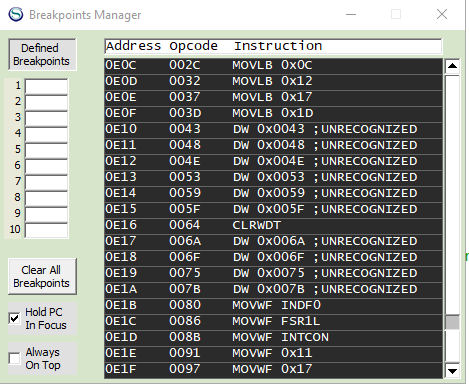This screenshot has height=386, width=469.
Task: Click the vertical scrollbar thumb
Action: click(452, 322)
